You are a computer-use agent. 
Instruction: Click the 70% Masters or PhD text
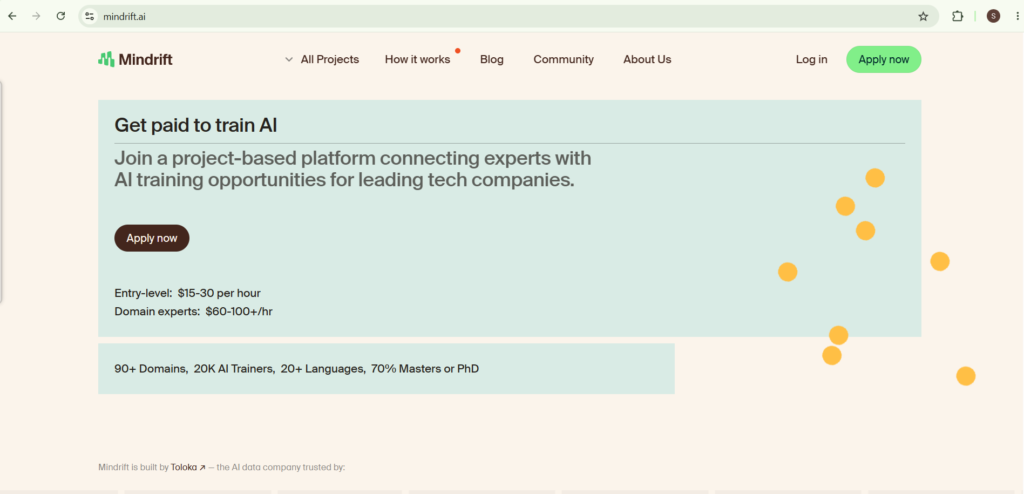point(425,369)
